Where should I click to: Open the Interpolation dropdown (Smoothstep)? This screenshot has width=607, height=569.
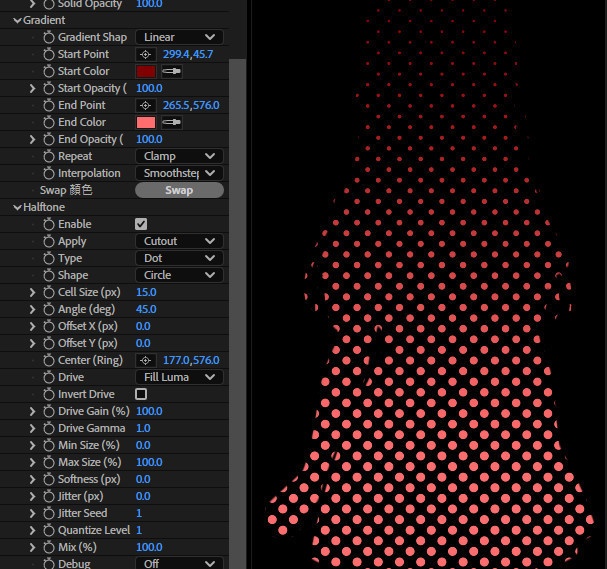pos(179,173)
